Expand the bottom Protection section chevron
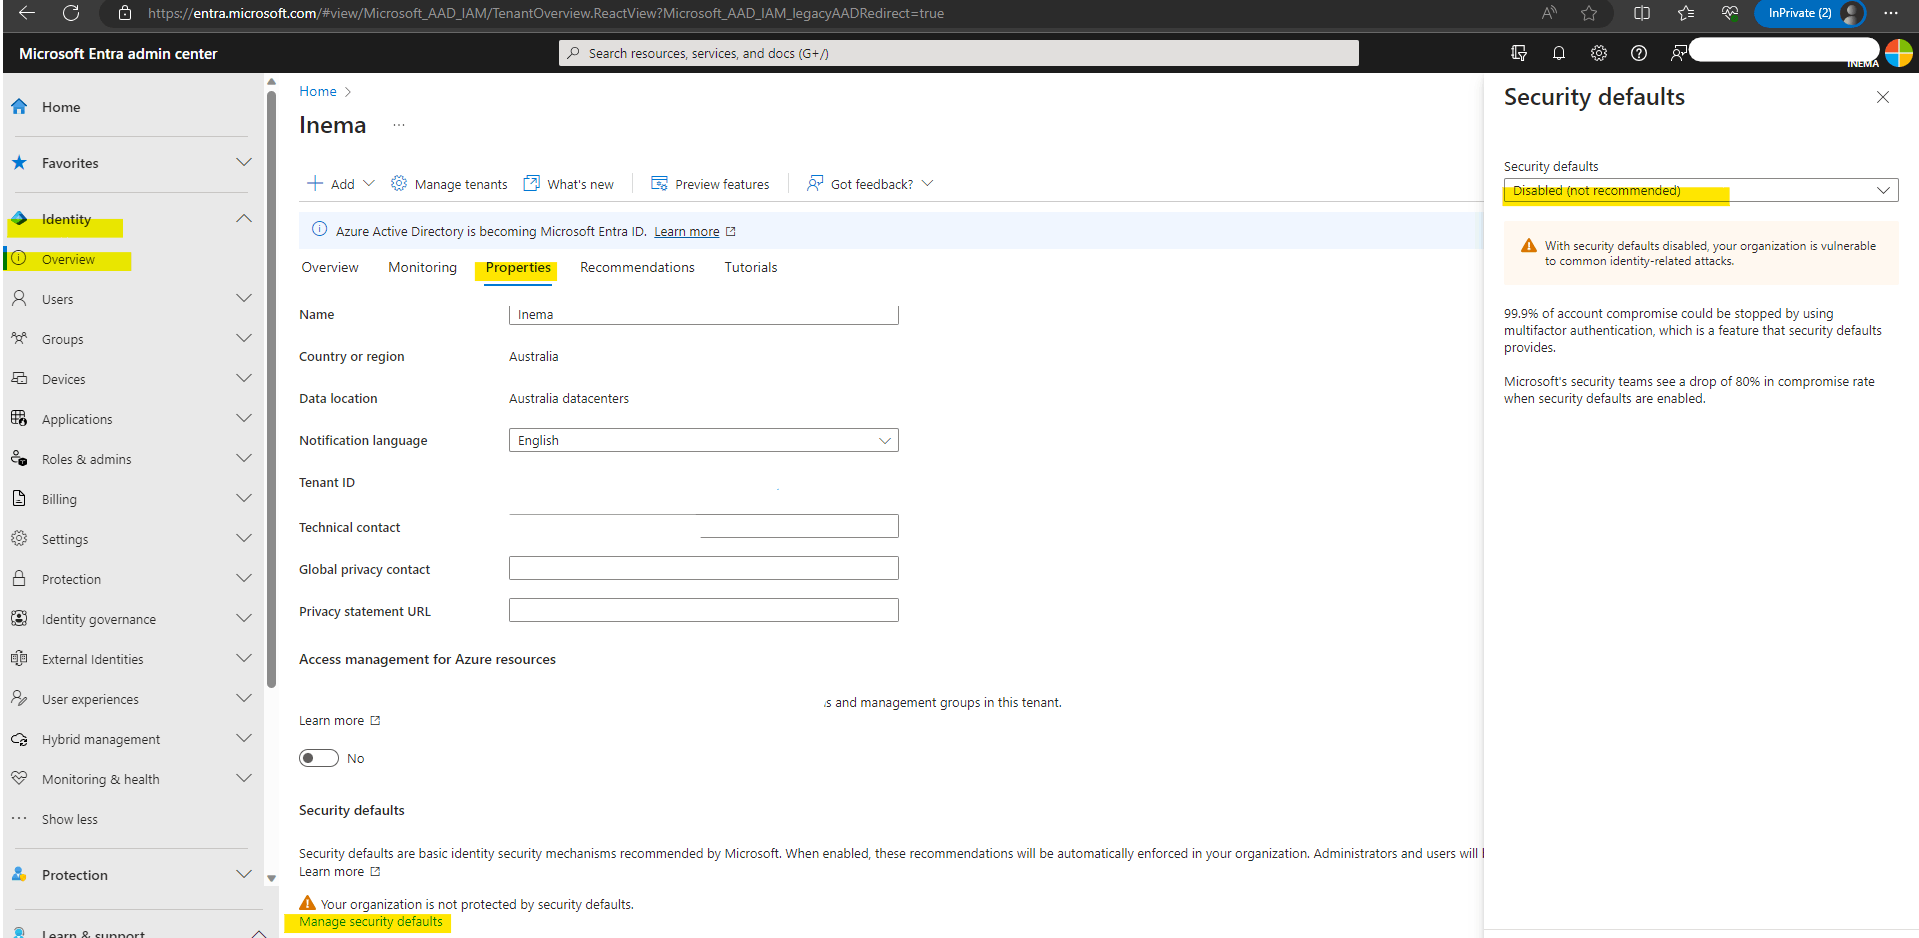The image size is (1919, 938). [244, 874]
